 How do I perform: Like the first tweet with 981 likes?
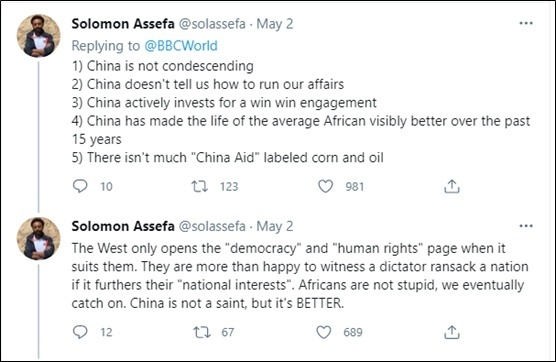point(325,186)
